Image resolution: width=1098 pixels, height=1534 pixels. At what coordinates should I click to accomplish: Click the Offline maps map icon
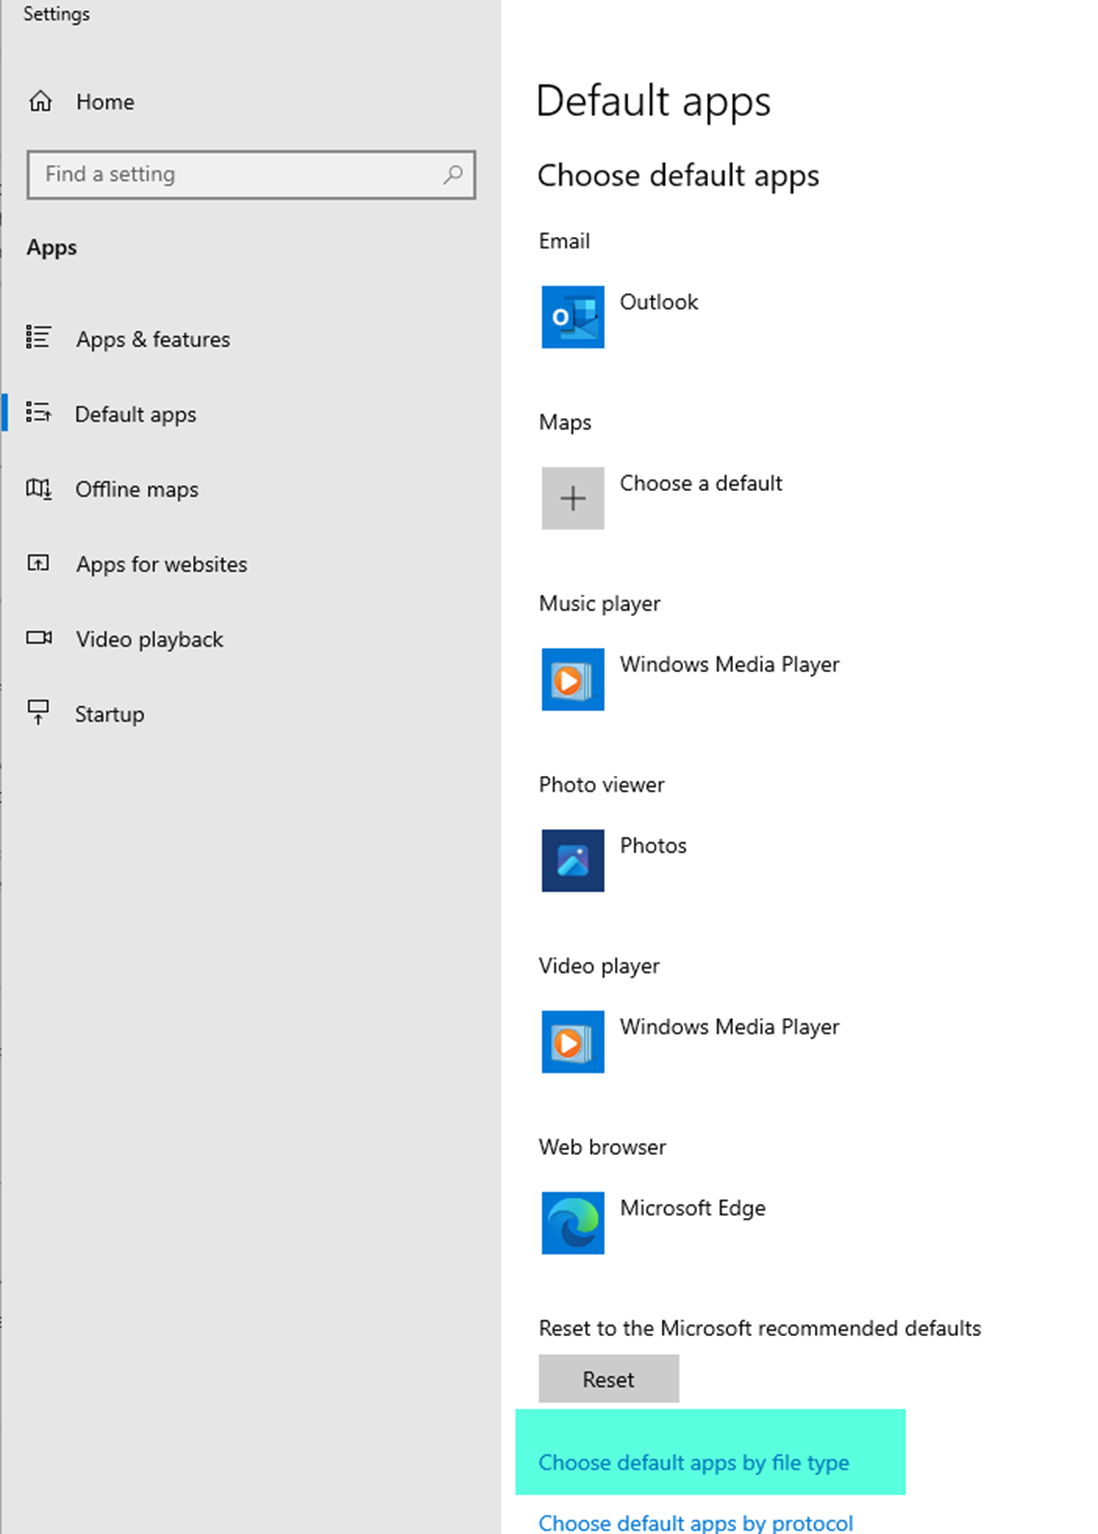38,488
